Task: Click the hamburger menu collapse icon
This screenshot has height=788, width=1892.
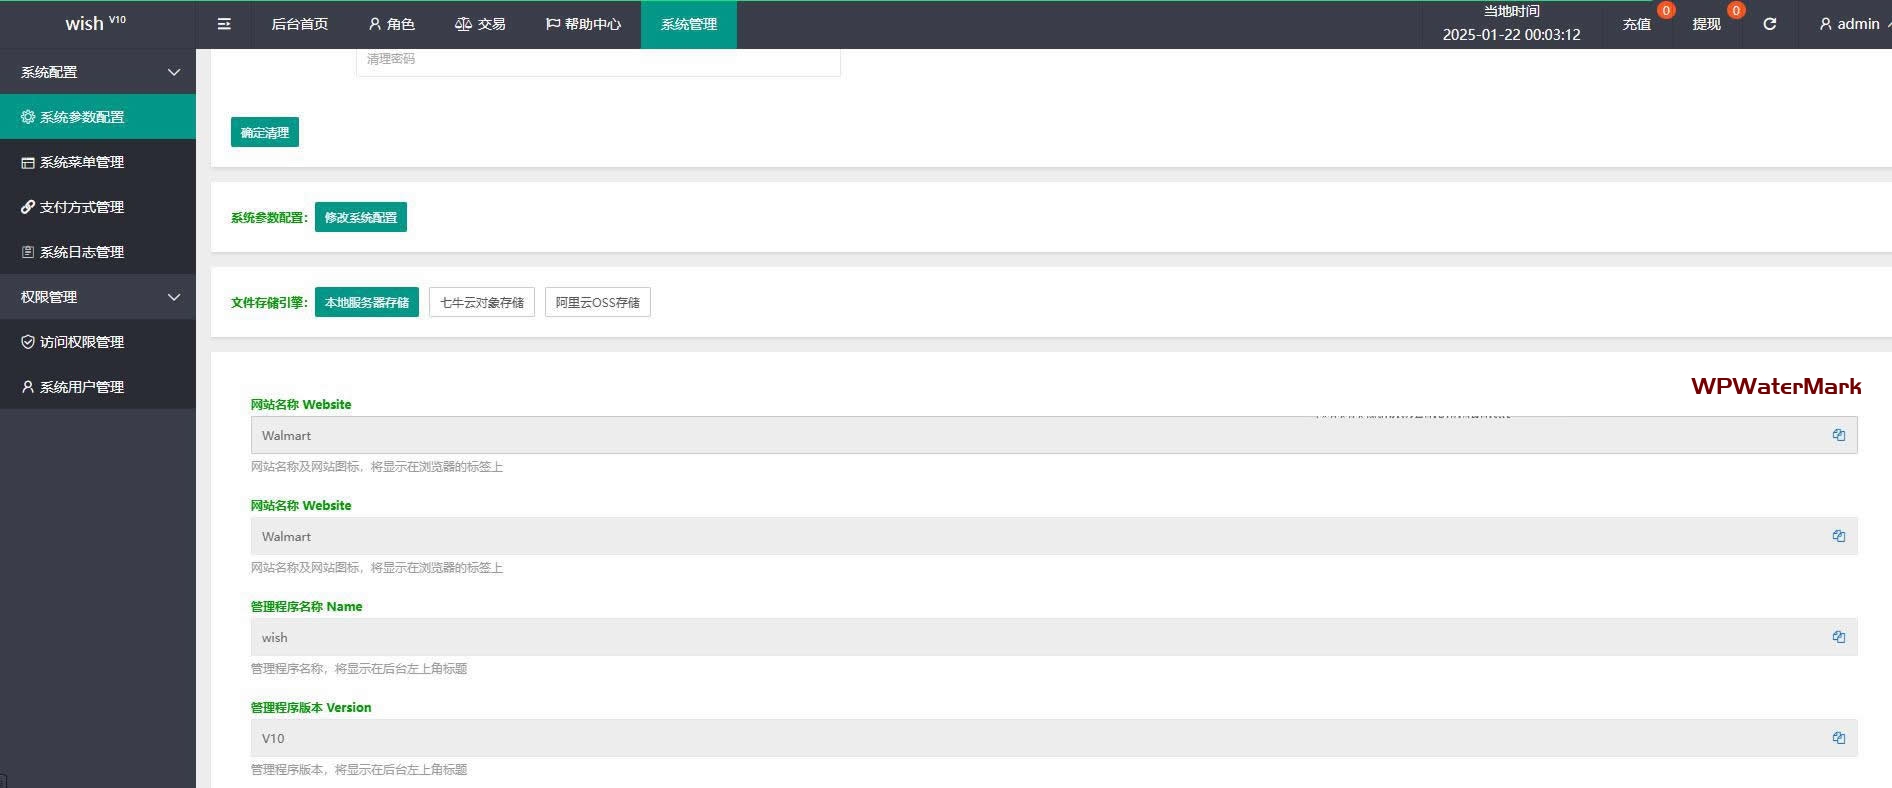Action: [224, 24]
